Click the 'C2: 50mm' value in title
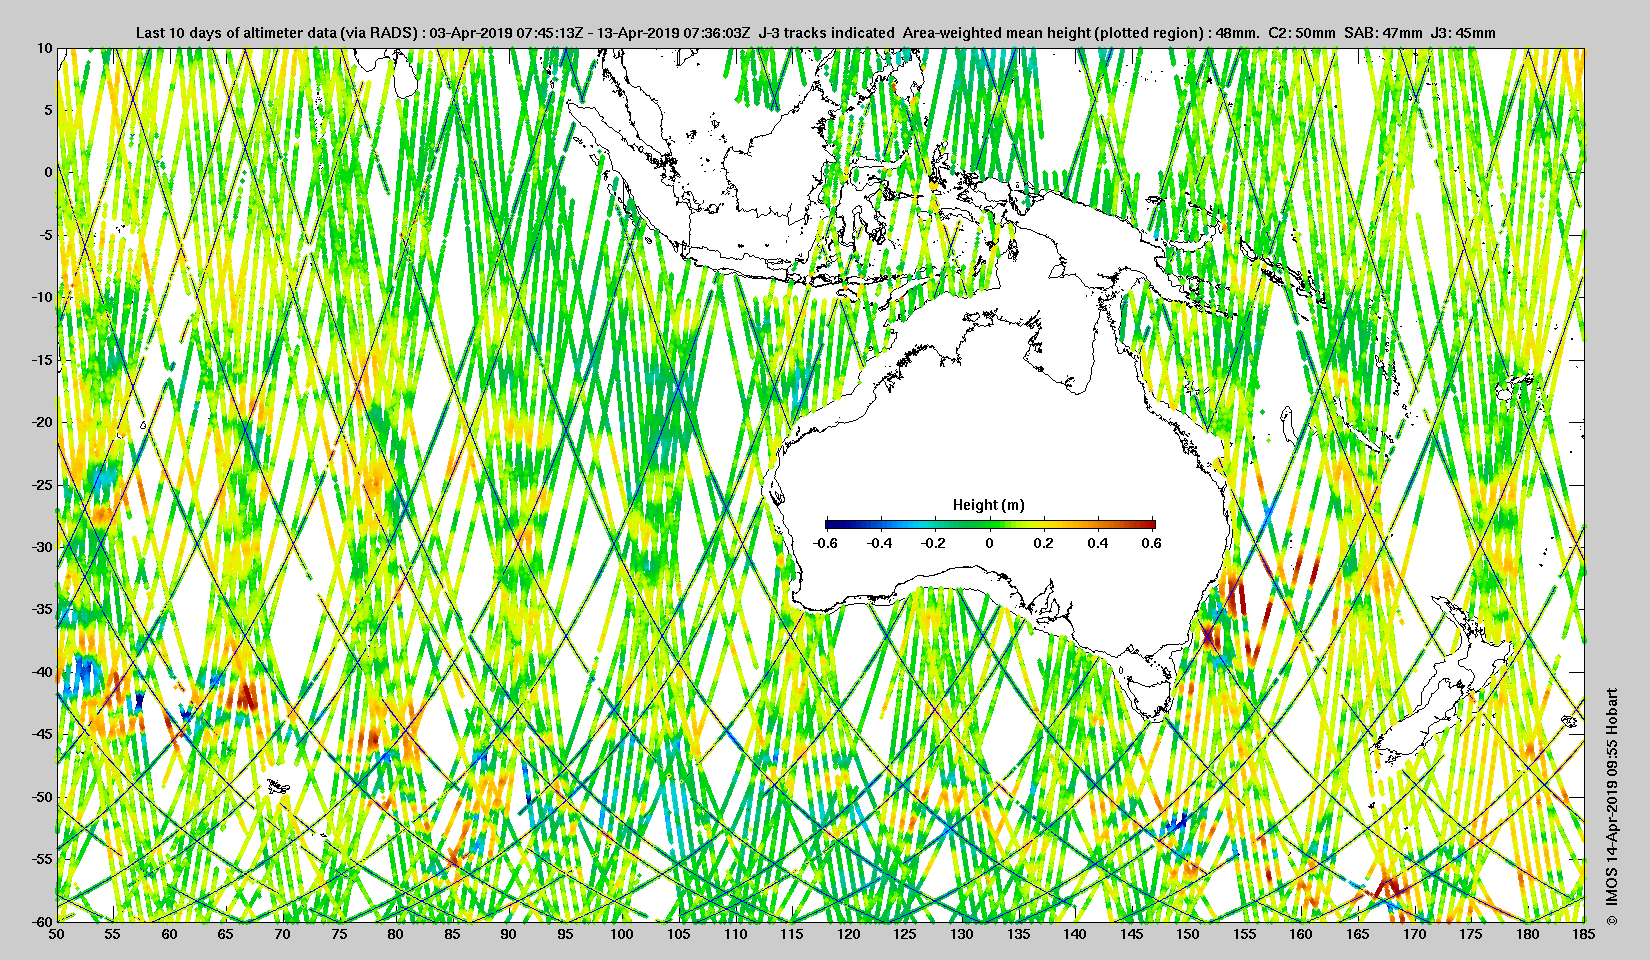The width and height of the screenshot is (1650, 960). tap(1301, 32)
